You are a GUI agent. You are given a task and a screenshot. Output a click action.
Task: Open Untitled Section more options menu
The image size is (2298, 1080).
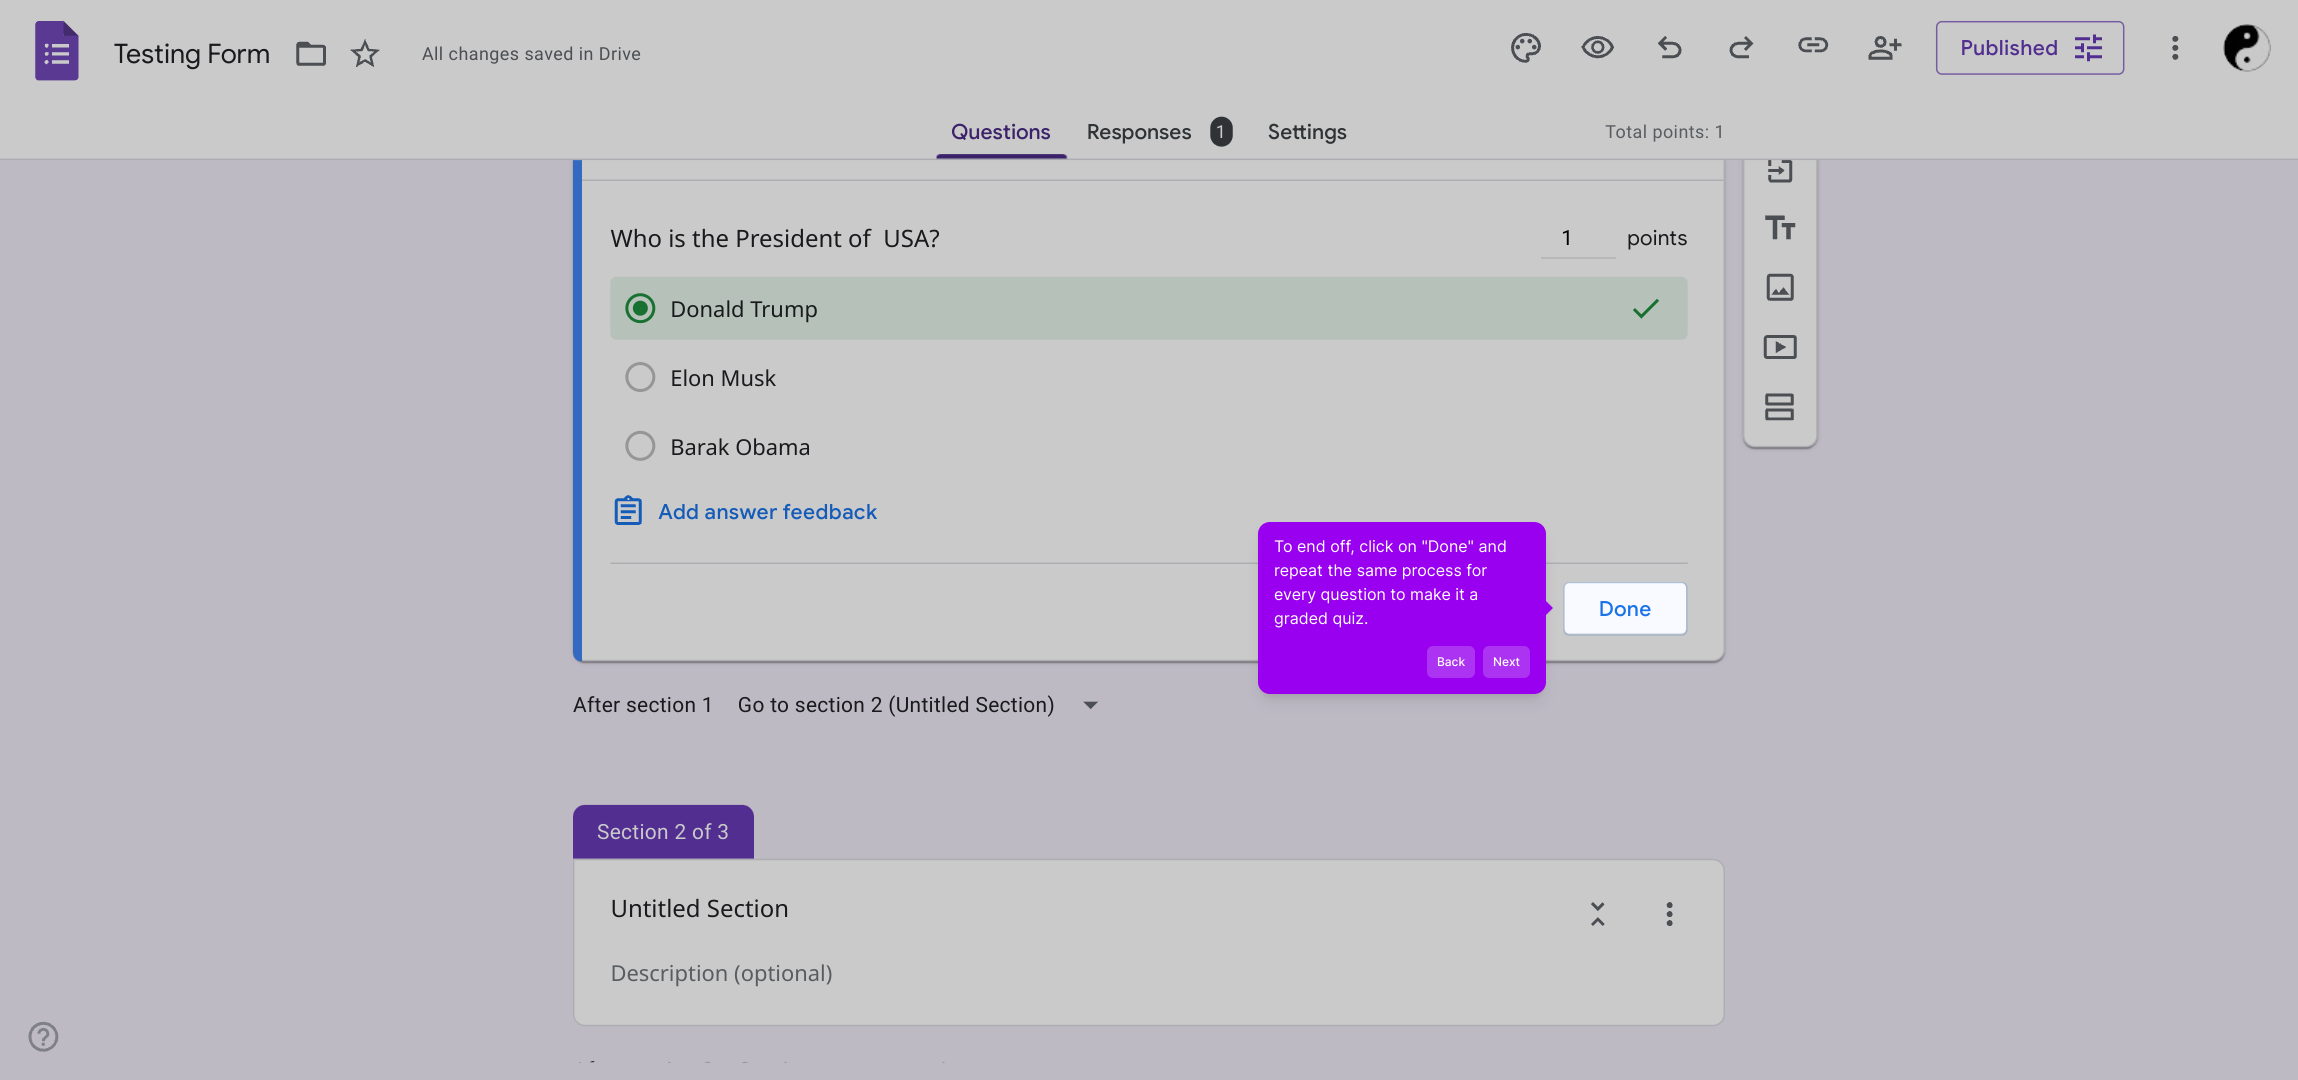pyautogui.click(x=1668, y=913)
